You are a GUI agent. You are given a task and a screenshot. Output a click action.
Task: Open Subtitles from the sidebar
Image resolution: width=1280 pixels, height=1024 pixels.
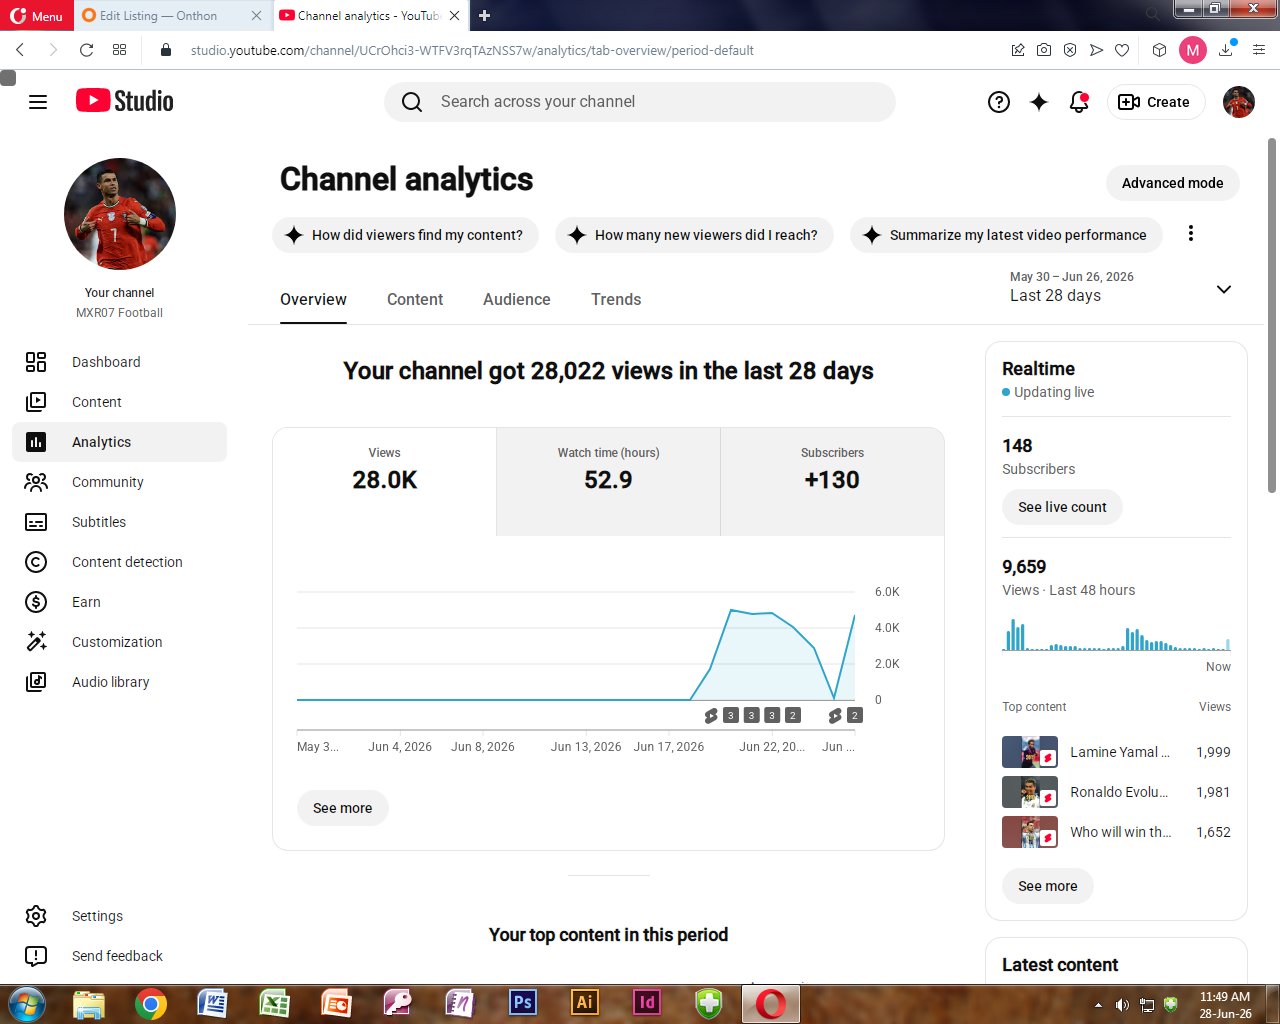click(119, 522)
